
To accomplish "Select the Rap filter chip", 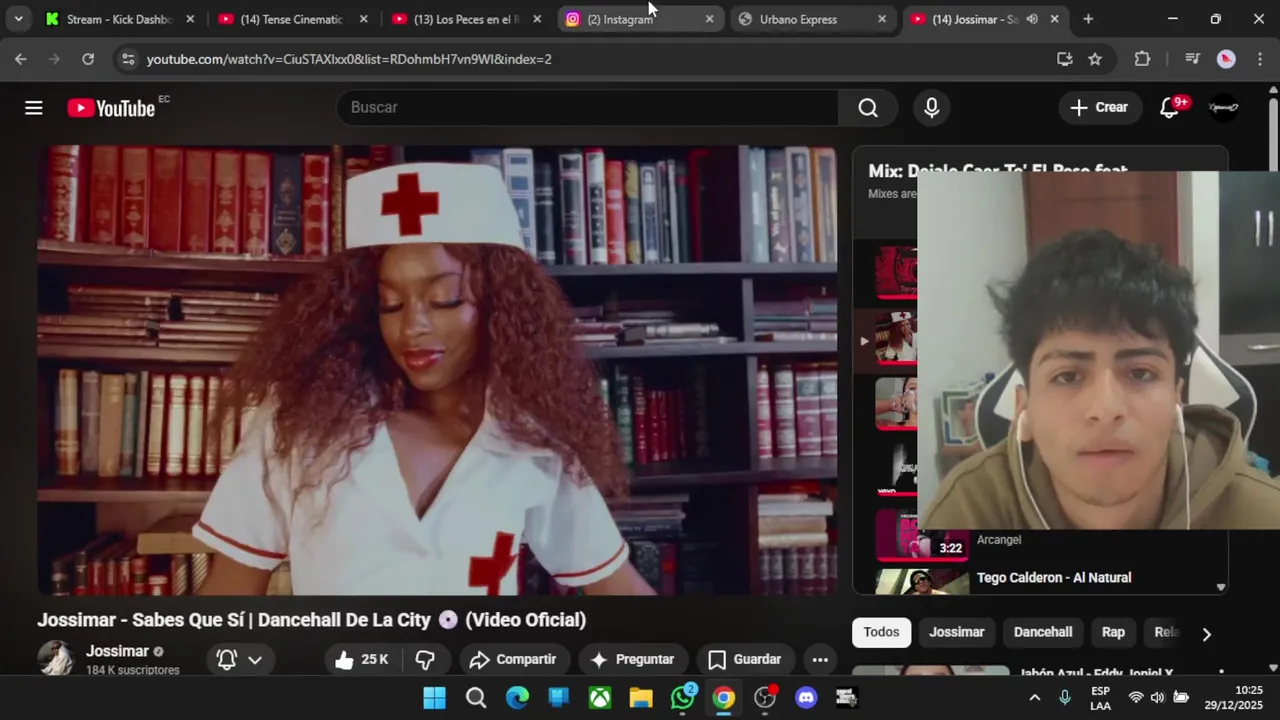I will (x=1113, y=632).
